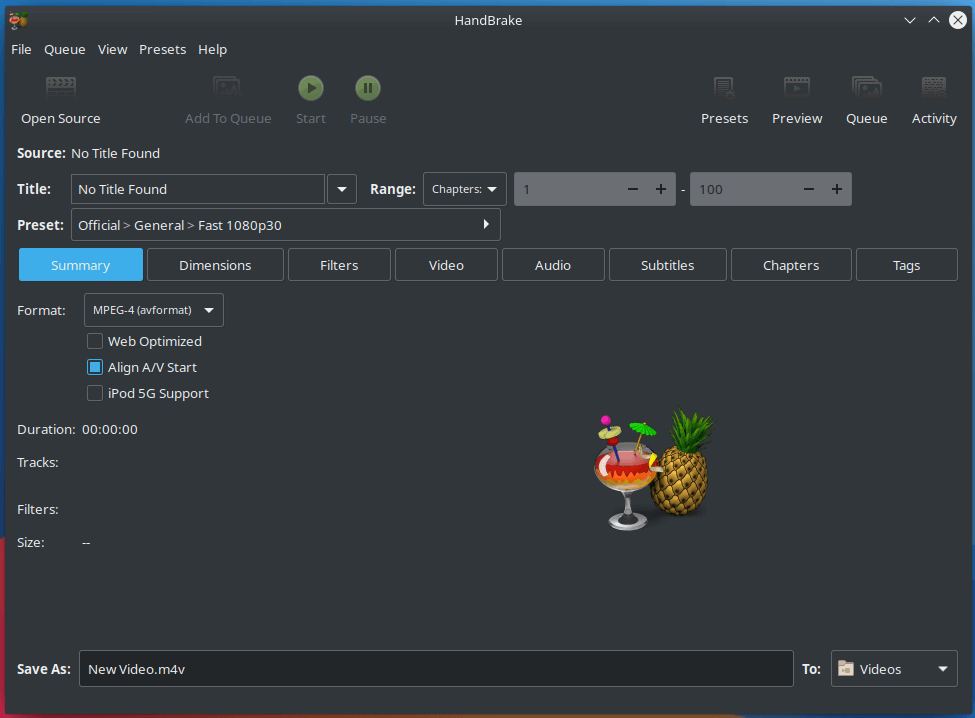Start encoding with the green play button
Screen dimensions: 975x718
point(311,88)
